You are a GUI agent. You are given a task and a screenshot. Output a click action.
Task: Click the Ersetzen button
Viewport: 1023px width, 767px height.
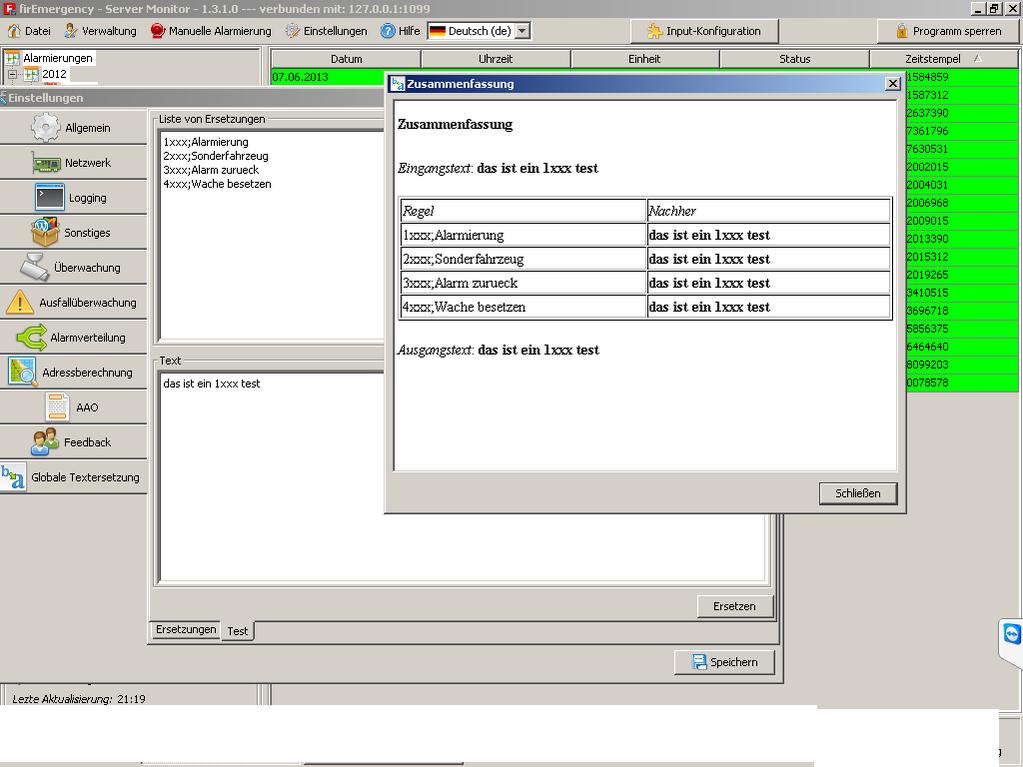(x=734, y=606)
